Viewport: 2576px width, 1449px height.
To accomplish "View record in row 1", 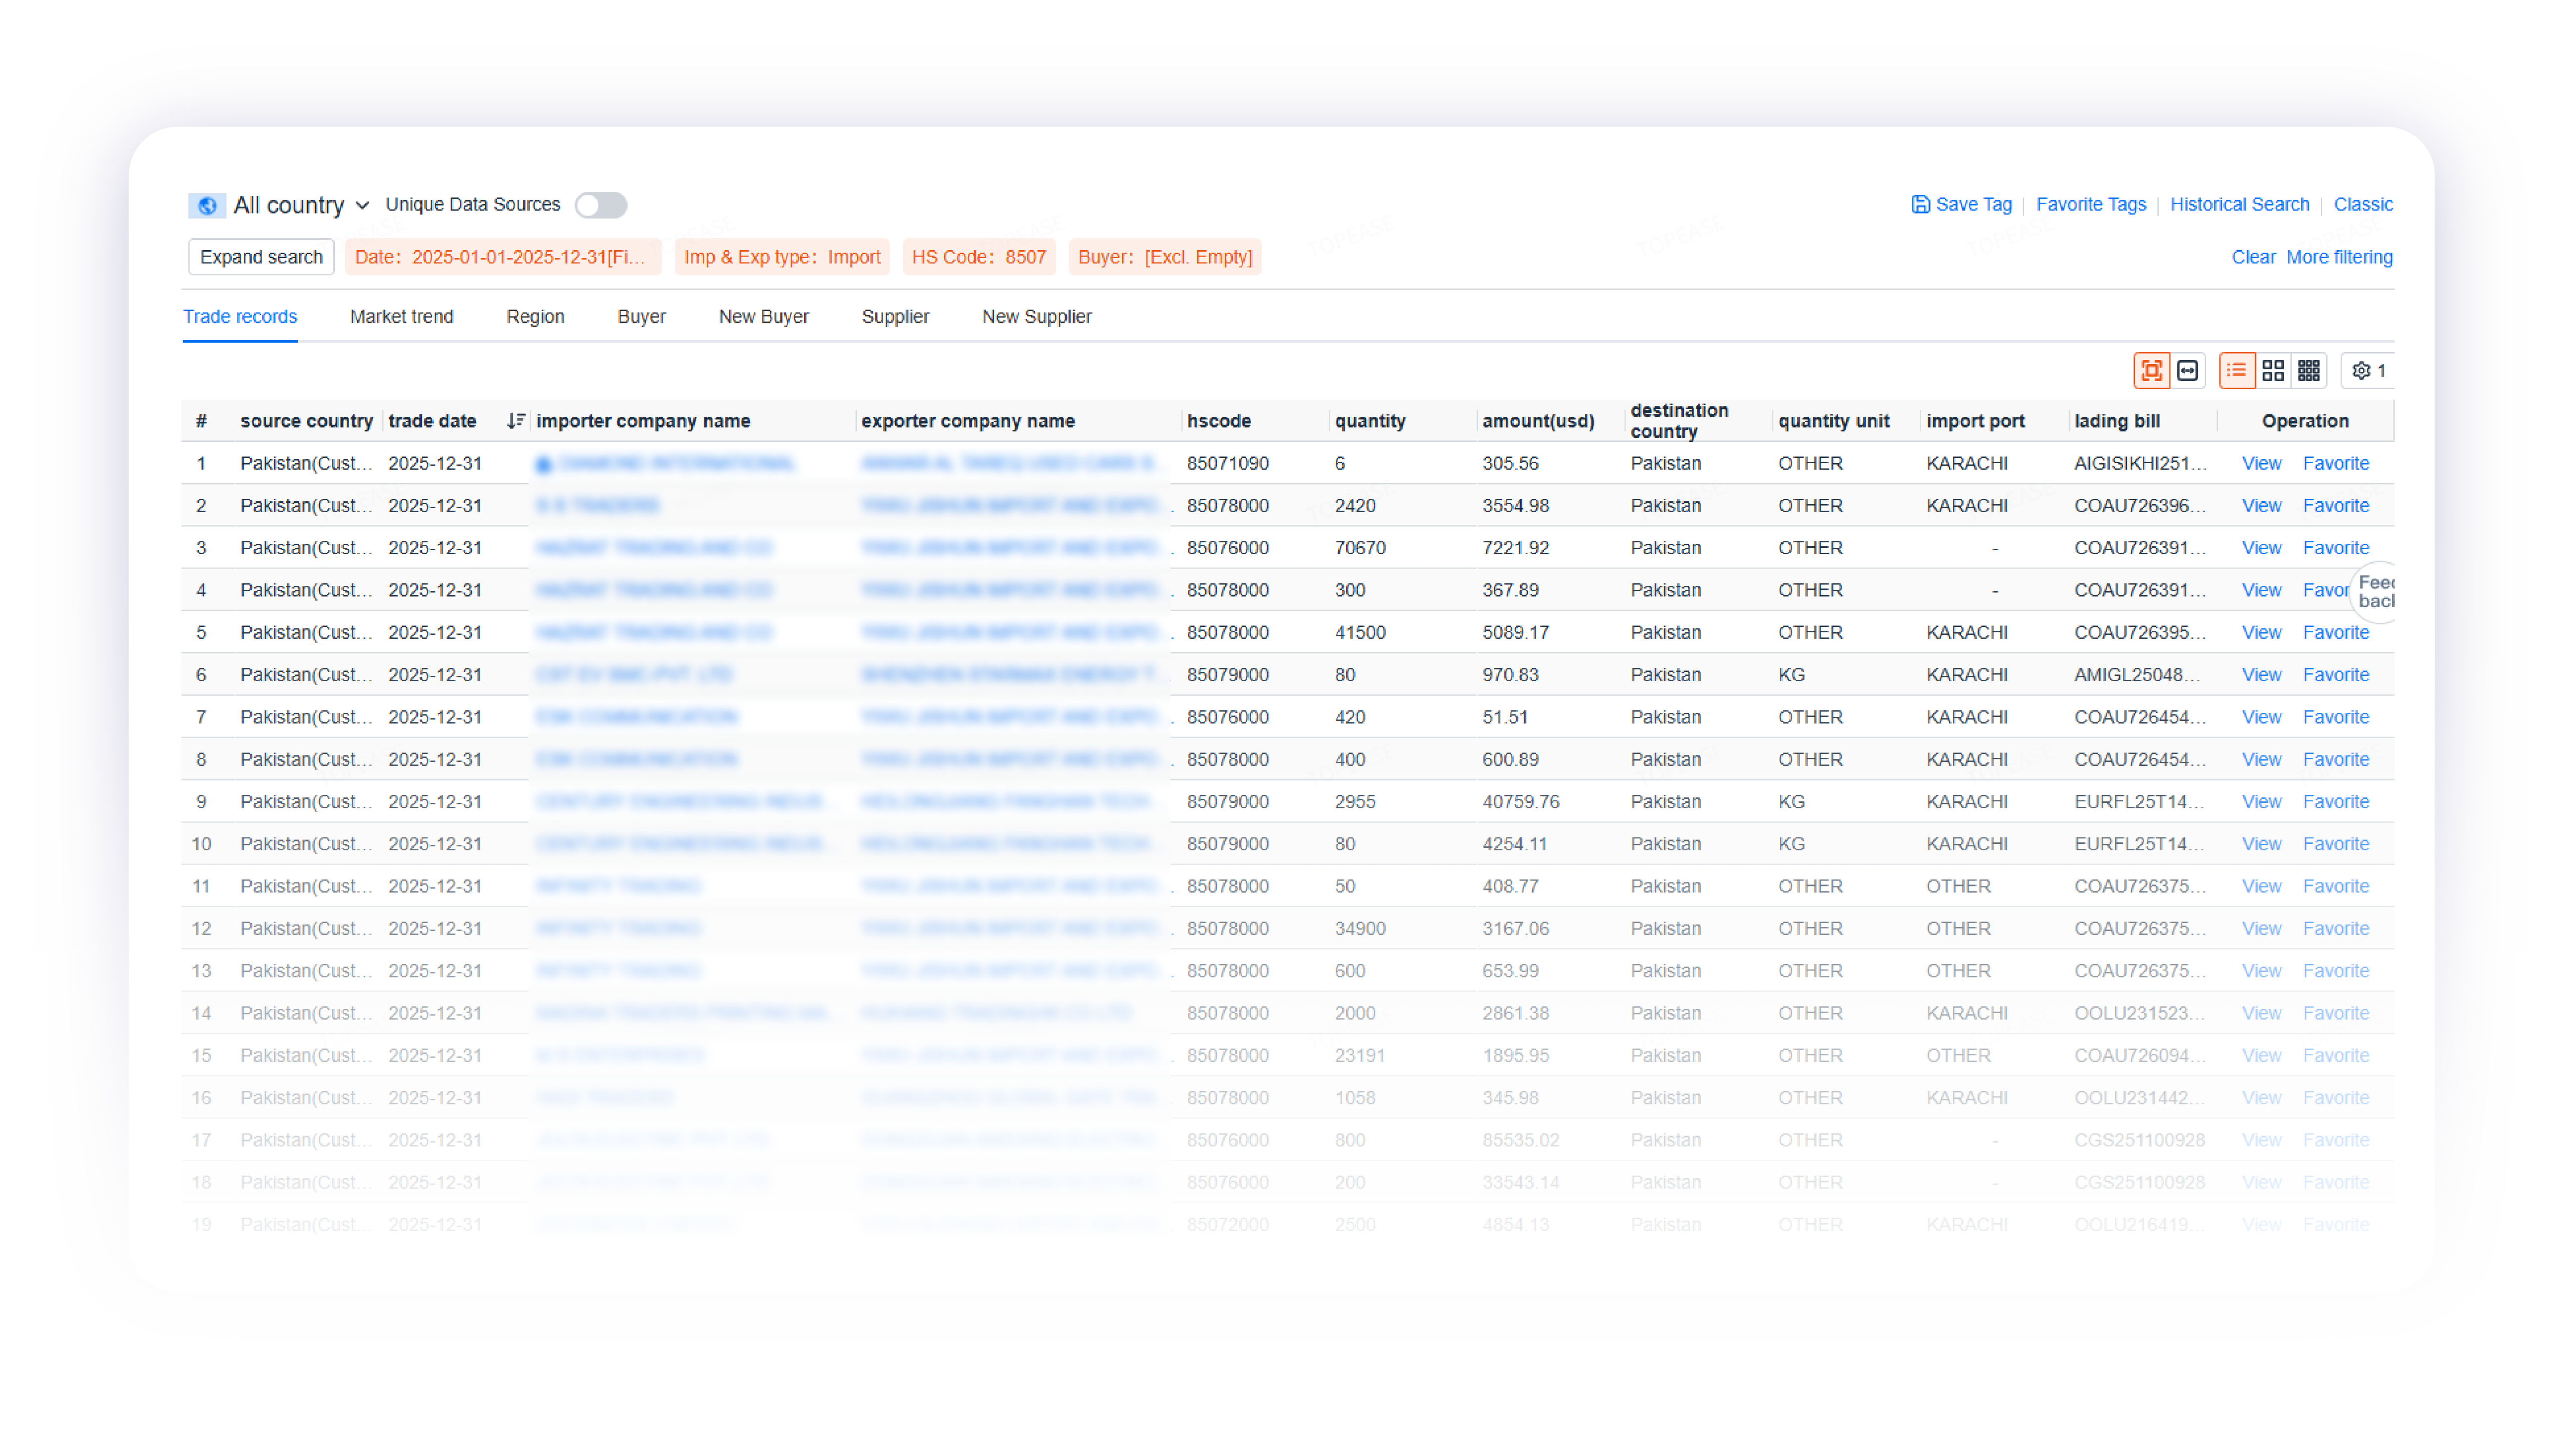I will [x=2261, y=463].
